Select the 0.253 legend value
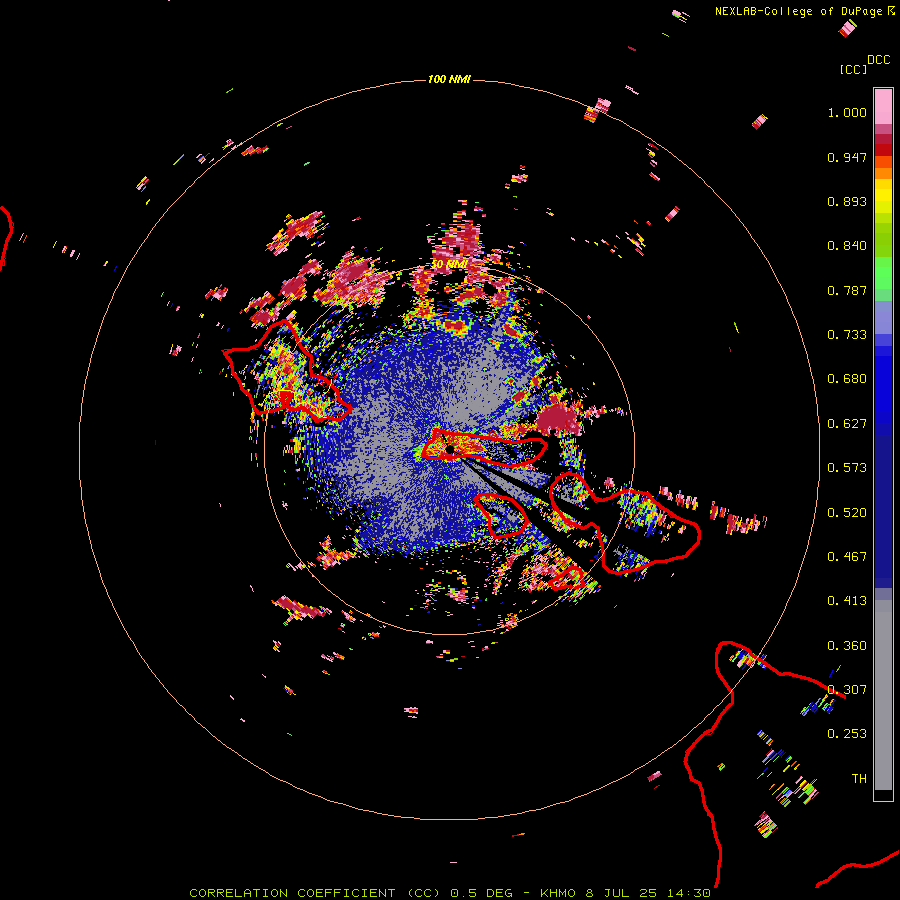The height and width of the screenshot is (900, 900). tap(847, 734)
